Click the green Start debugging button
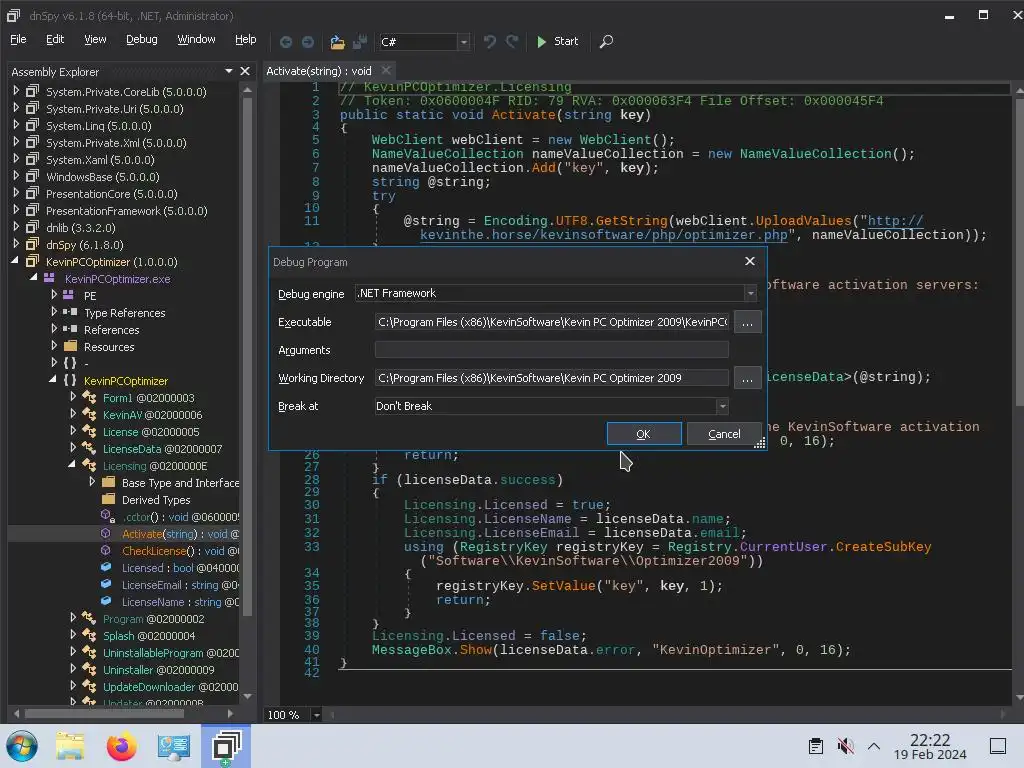Screen dimensions: 1024x768 [x=557, y=41]
